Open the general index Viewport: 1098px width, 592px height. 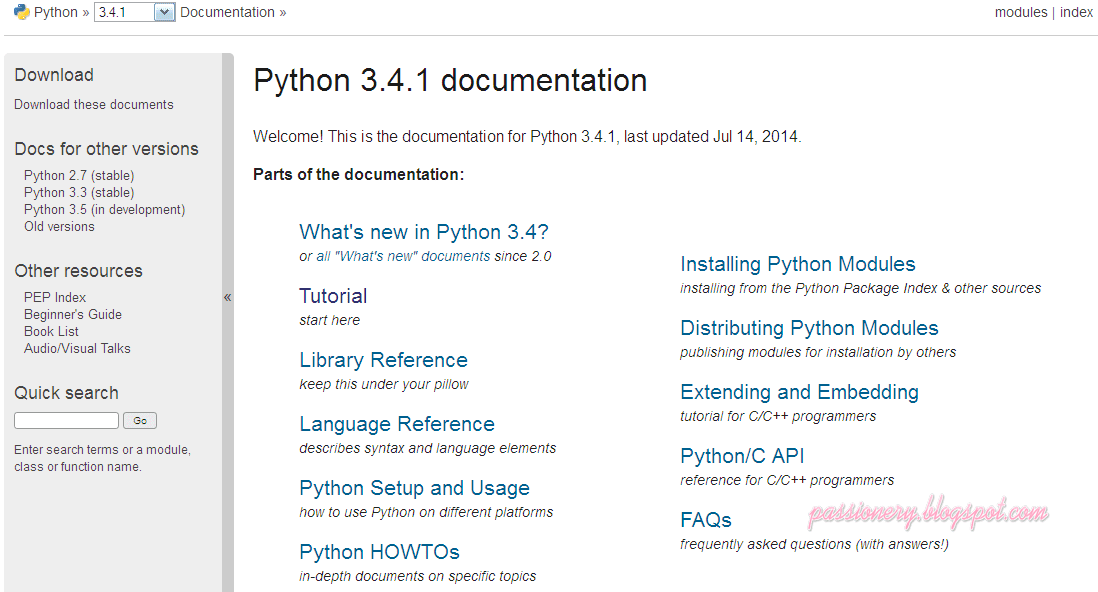pyautogui.click(x=1076, y=12)
